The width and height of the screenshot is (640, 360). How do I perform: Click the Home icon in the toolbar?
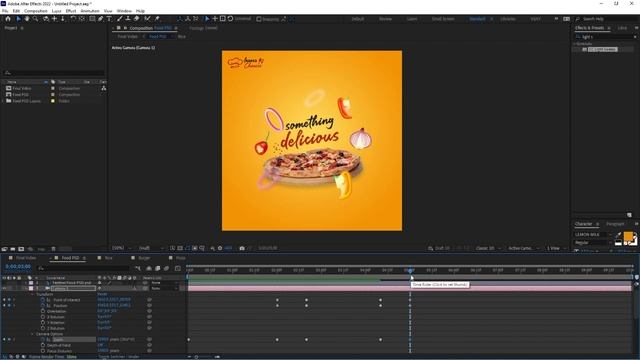8,19
